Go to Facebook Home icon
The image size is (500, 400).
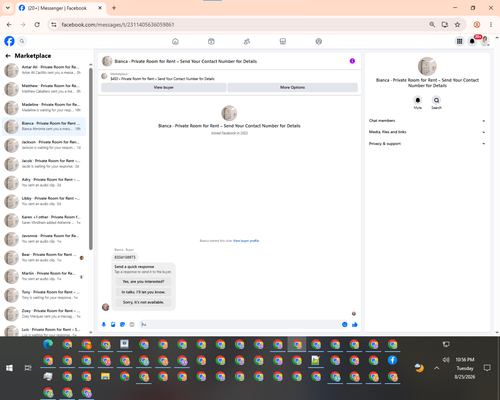pos(175,41)
